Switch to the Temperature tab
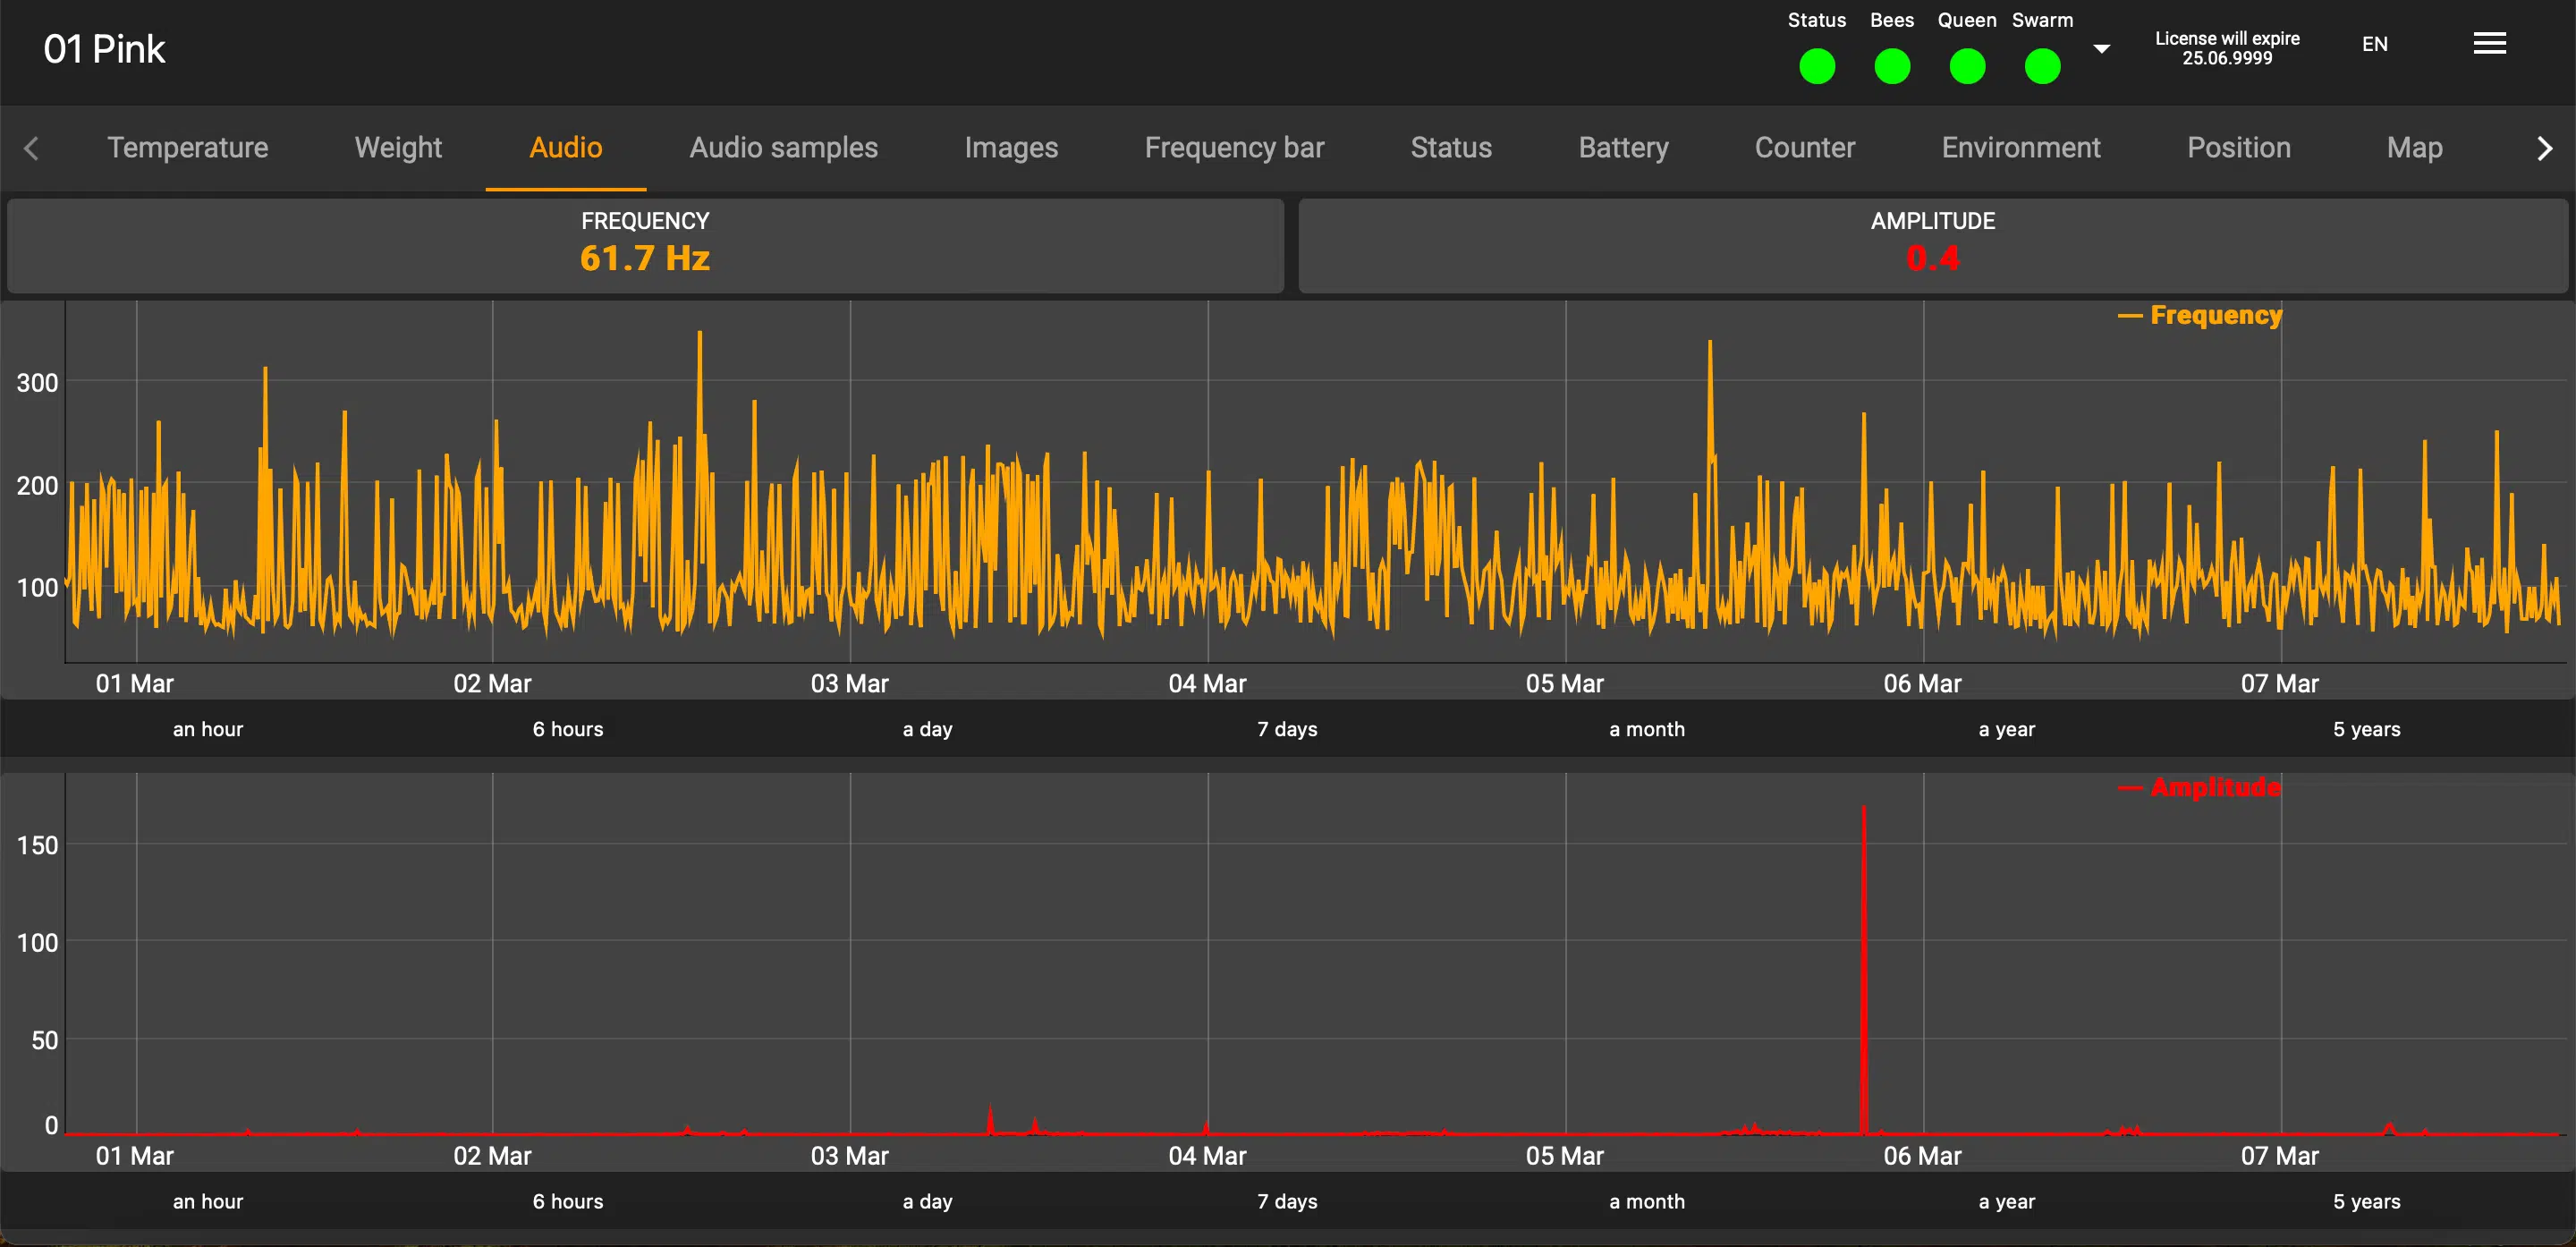Screen dimensions: 2576x1247 (x=188, y=148)
